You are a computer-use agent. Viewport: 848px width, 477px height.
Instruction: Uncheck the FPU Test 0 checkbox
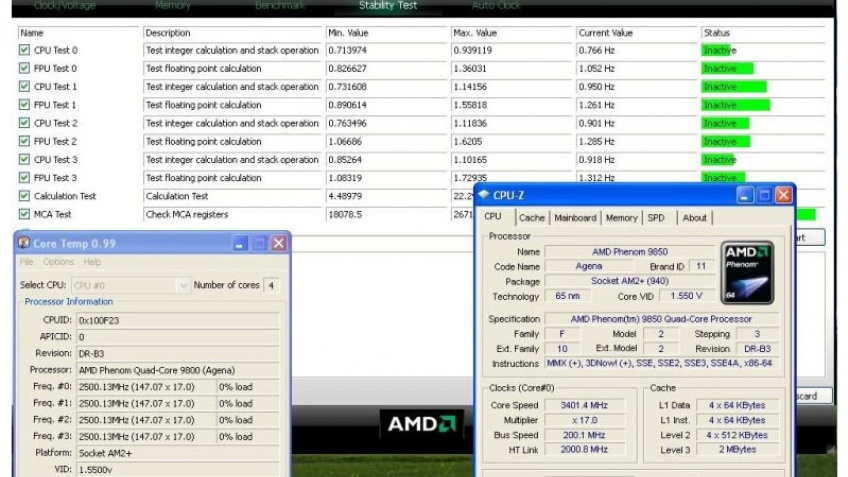point(24,68)
